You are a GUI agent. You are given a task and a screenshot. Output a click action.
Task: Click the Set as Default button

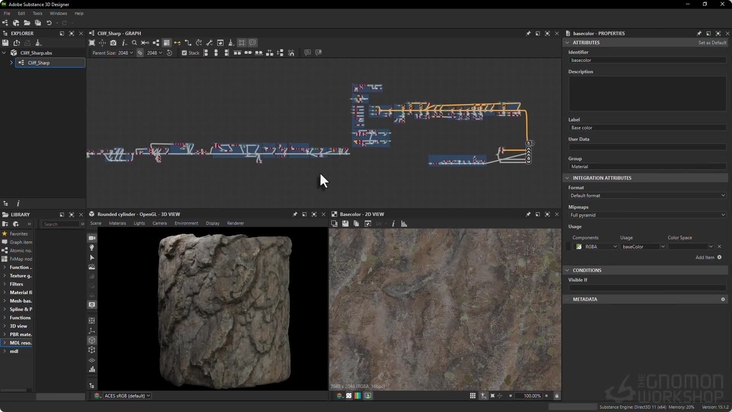712,42
